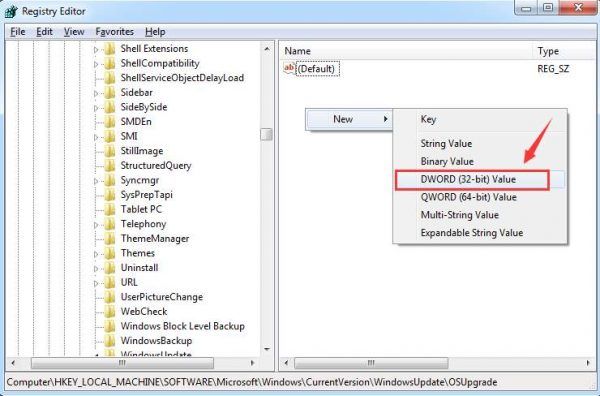Open the Favorites menu
This screenshot has width=600, height=396.
click(x=114, y=32)
